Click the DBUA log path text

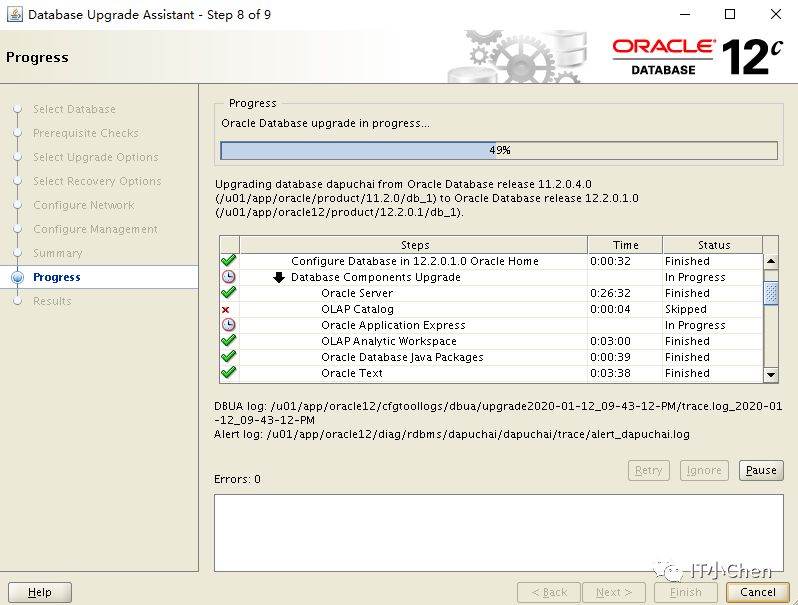(x=498, y=413)
